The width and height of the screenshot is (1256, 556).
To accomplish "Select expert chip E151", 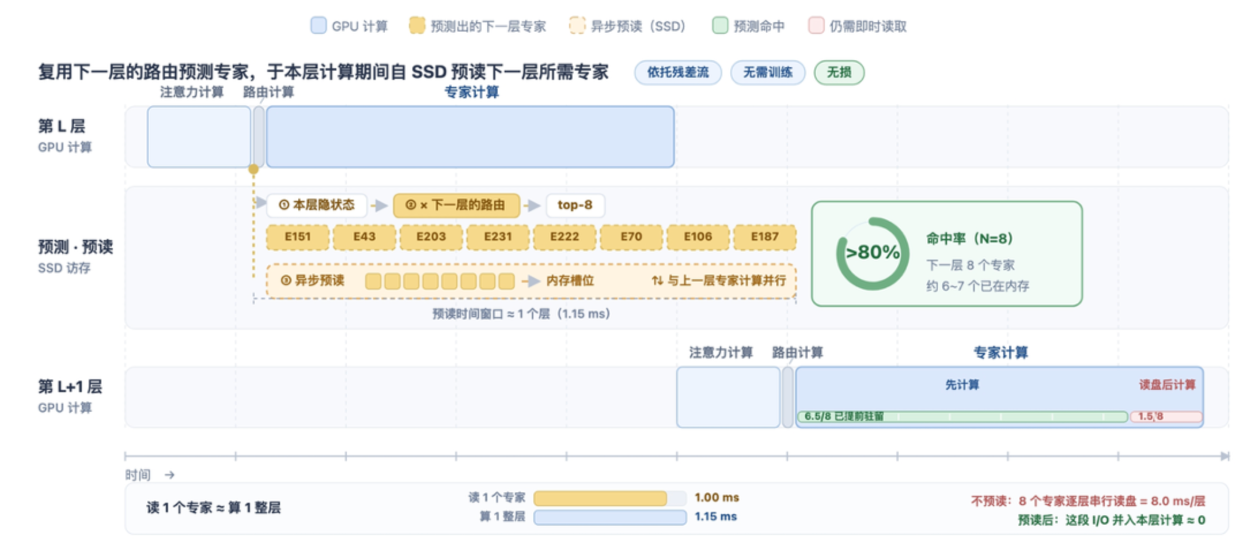I will coord(296,237).
